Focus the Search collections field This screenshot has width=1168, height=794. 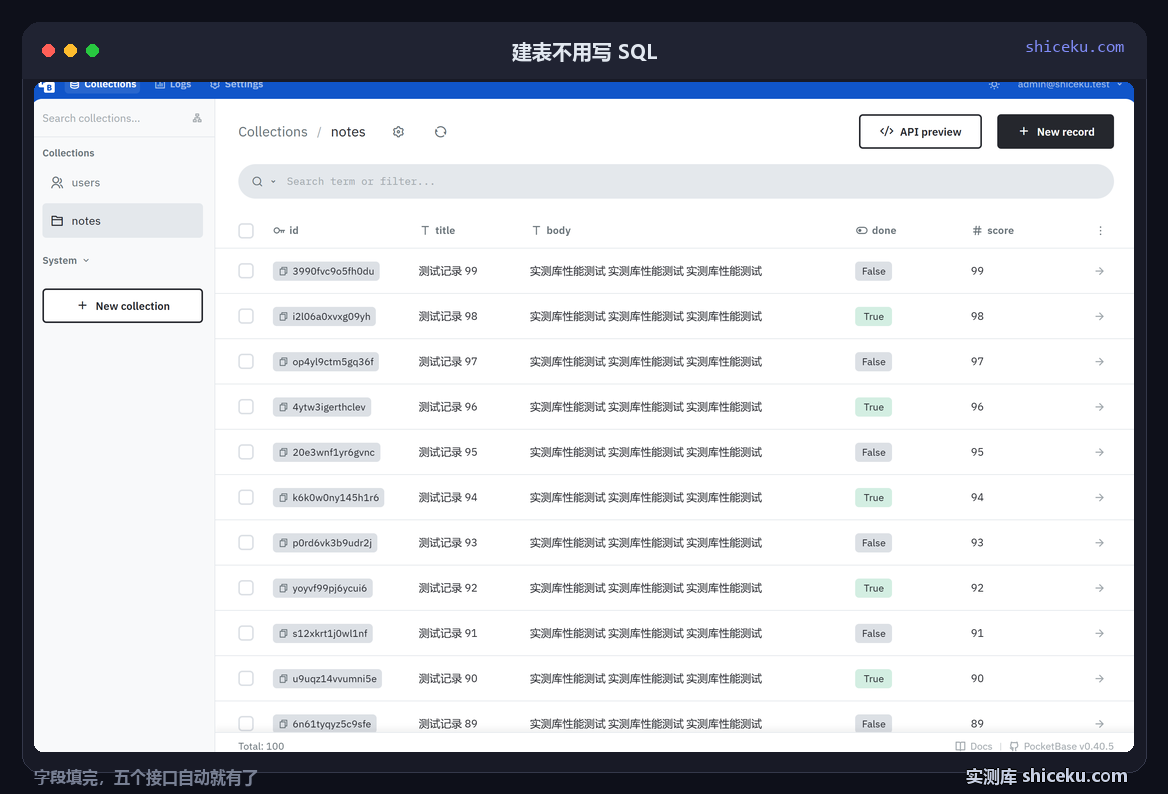click(113, 118)
